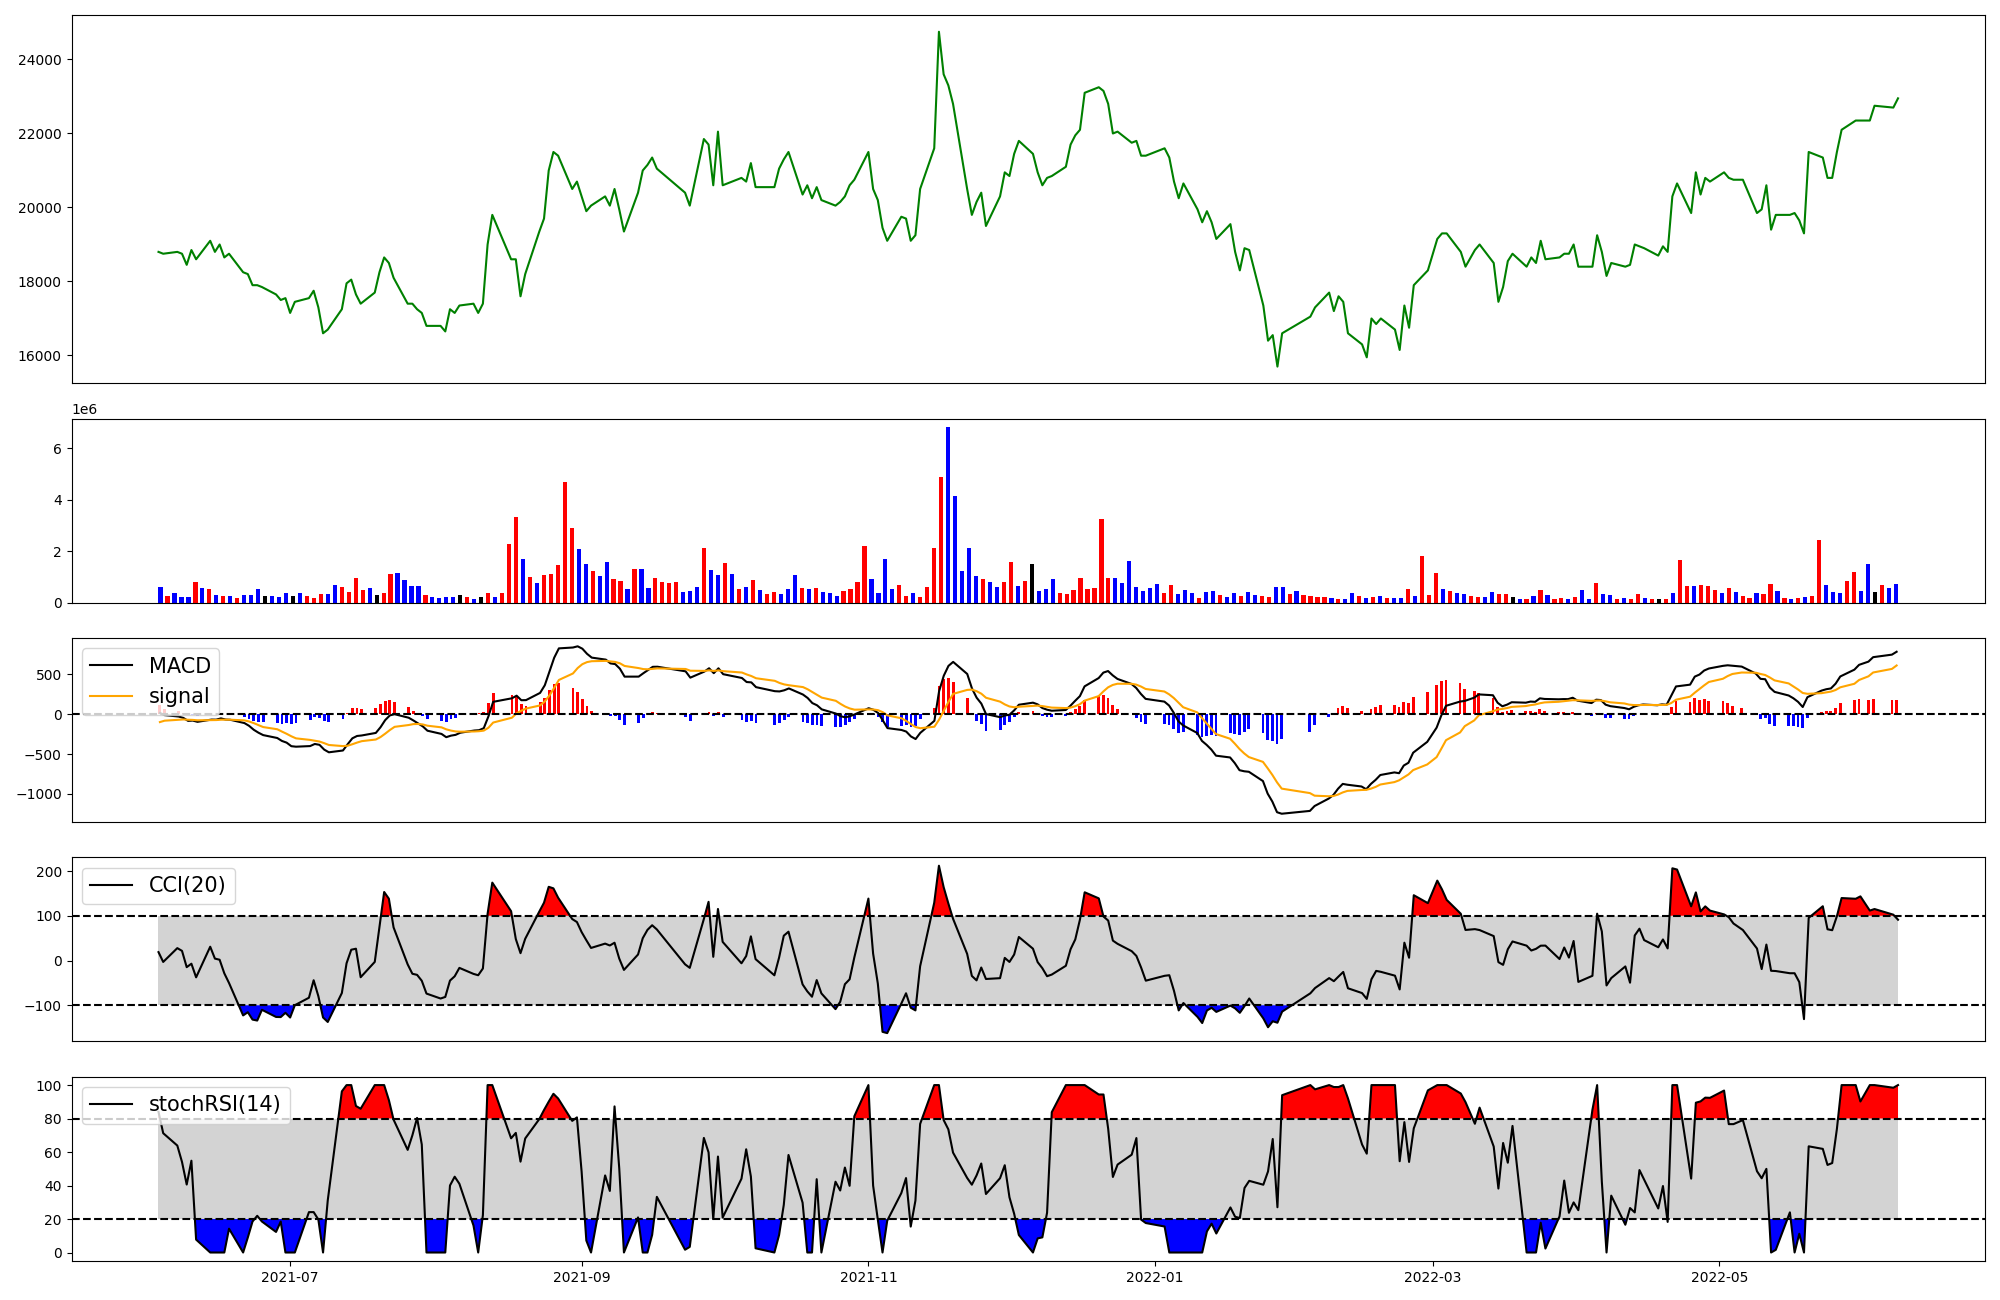Click the 2022-01 x-axis date label

click(x=1155, y=1277)
